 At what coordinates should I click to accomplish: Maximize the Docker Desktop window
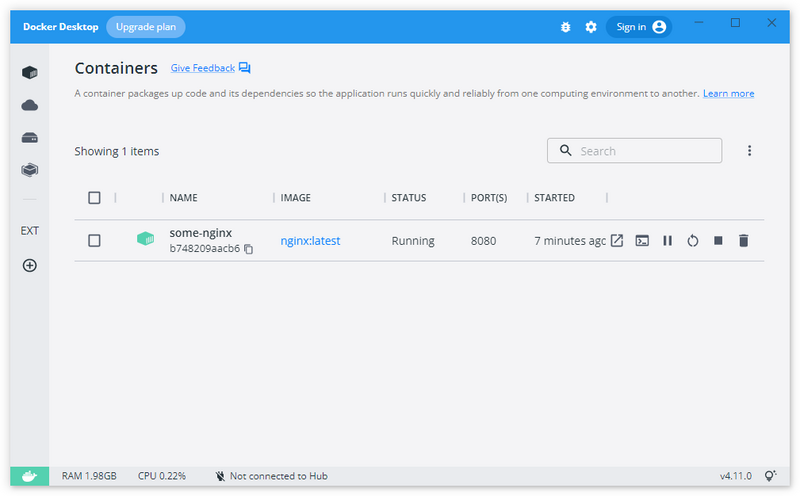click(x=735, y=22)
